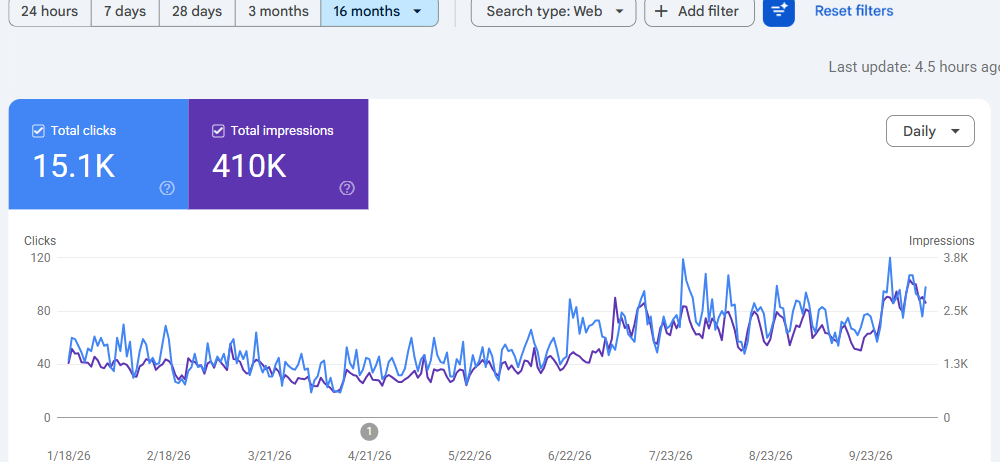Click the 1/18/26 date axis label
The width and height of the screenshot is (1000, 462).
[x=69, y=456]
